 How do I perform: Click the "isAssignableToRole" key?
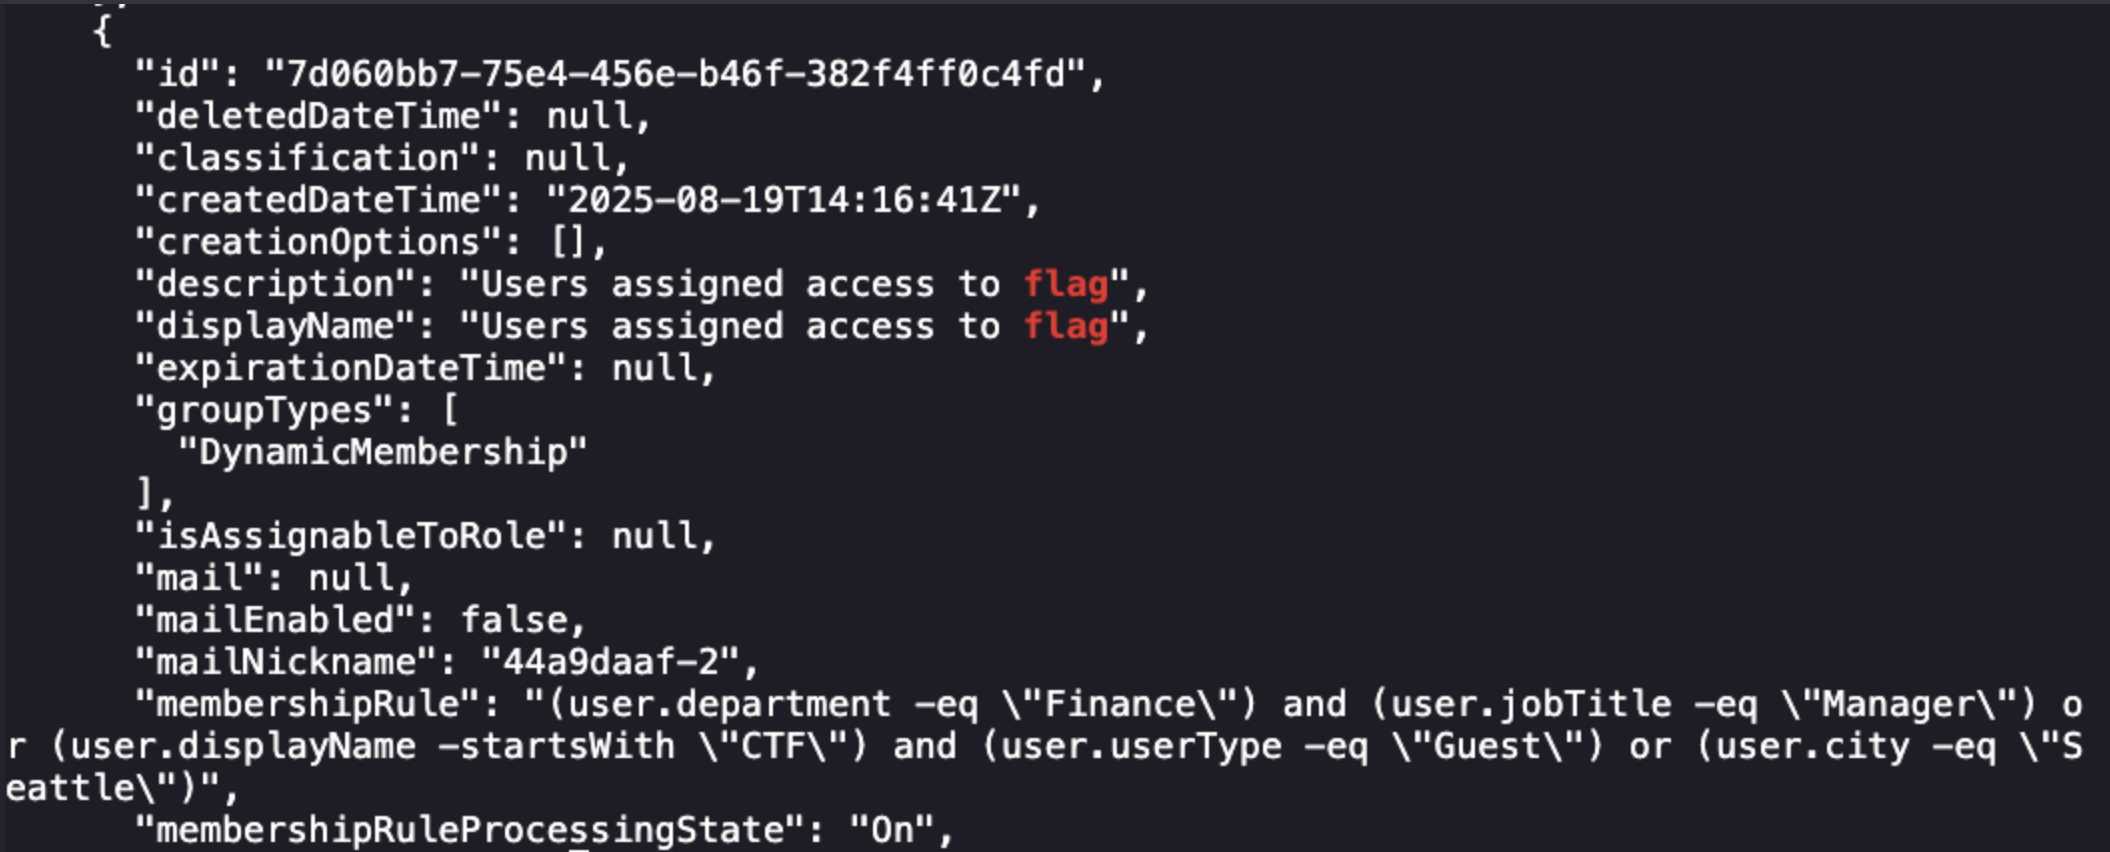(350, 536)
